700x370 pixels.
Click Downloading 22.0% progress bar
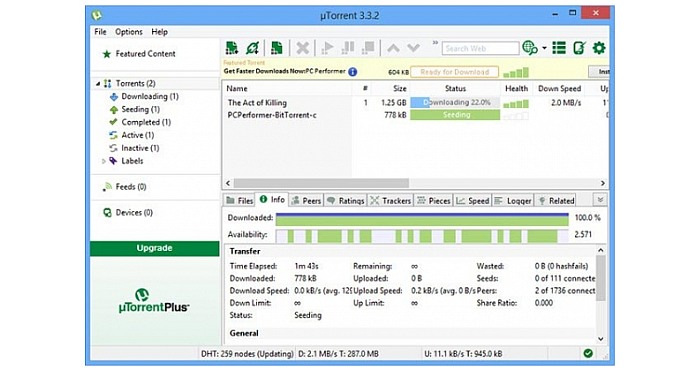pyautogui.click(x=455, y=103)
